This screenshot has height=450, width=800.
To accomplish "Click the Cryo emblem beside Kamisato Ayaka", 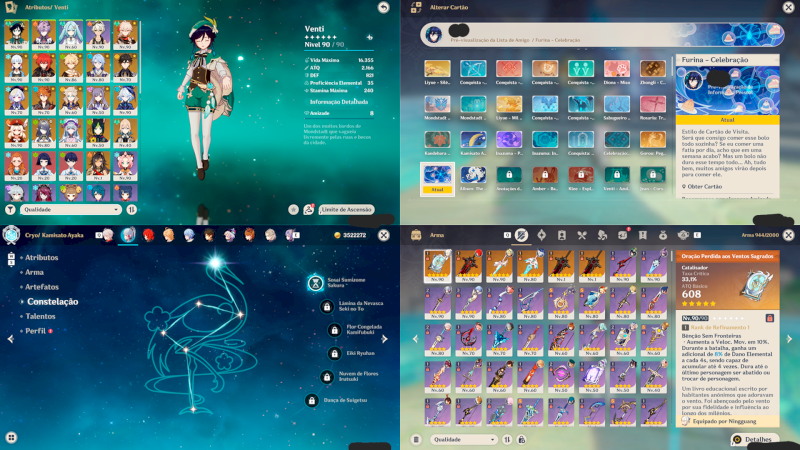I will [x=11, y=235].
